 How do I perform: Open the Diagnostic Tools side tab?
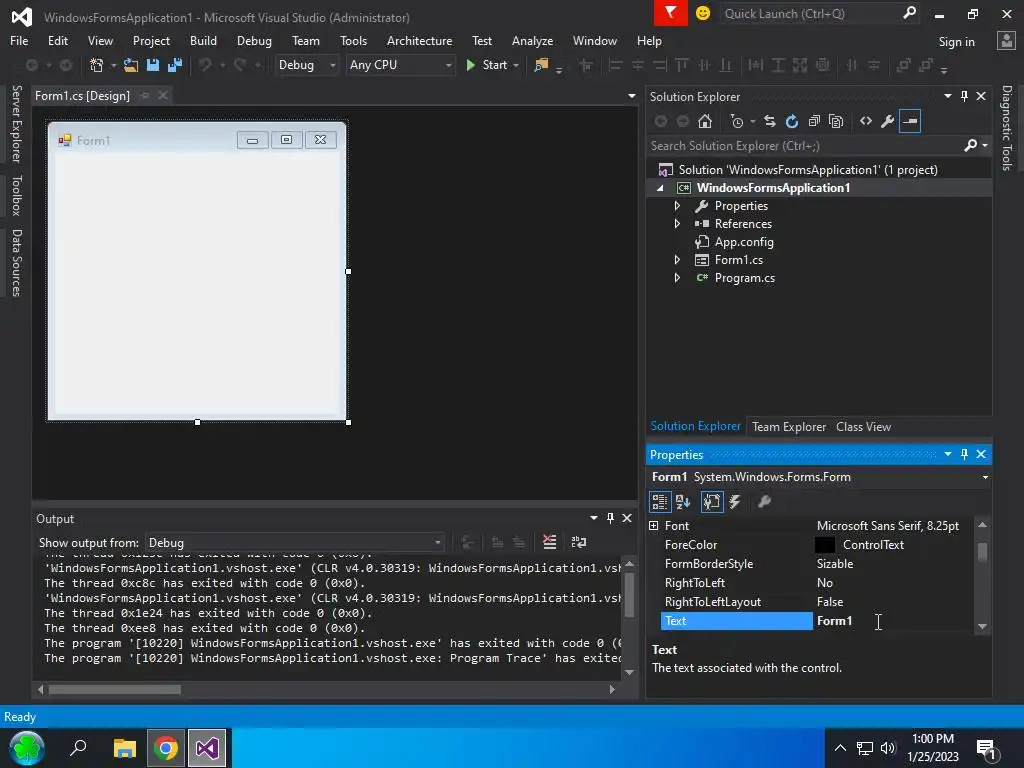(x=1007, y=128)
